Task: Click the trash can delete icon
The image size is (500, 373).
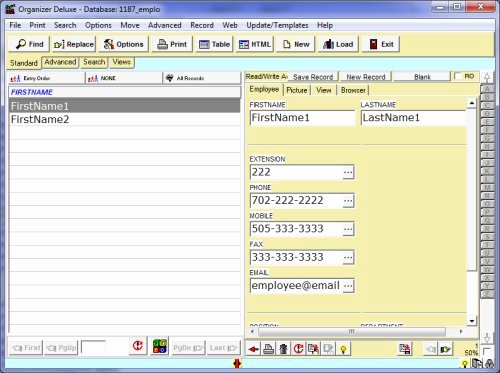Action: coord(283,349)
